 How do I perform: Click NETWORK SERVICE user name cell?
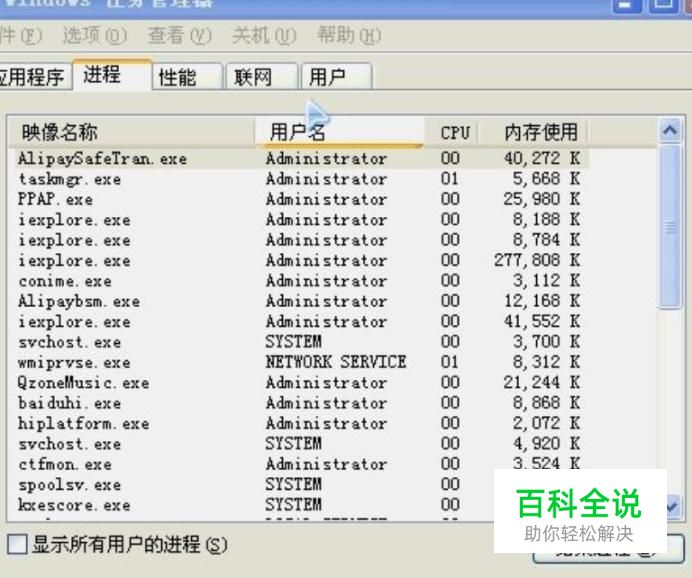pyautogui.click(x=336, y=362)
